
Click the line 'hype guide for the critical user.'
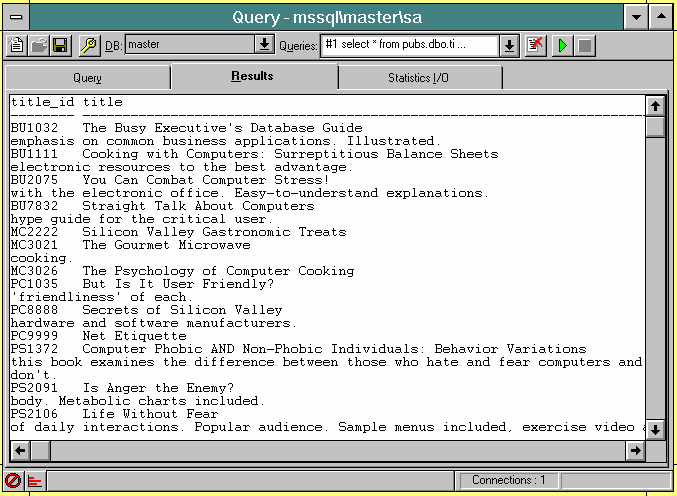142,219
